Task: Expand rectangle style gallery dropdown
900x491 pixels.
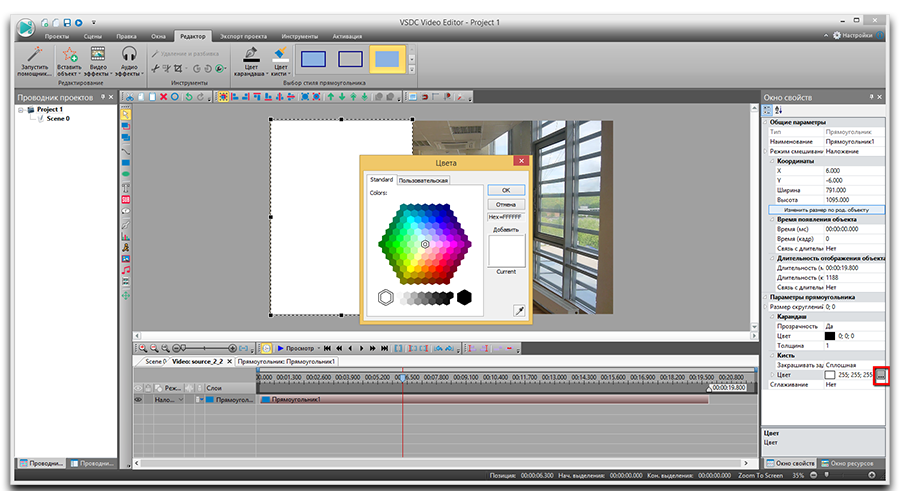Action: (412, 69)
